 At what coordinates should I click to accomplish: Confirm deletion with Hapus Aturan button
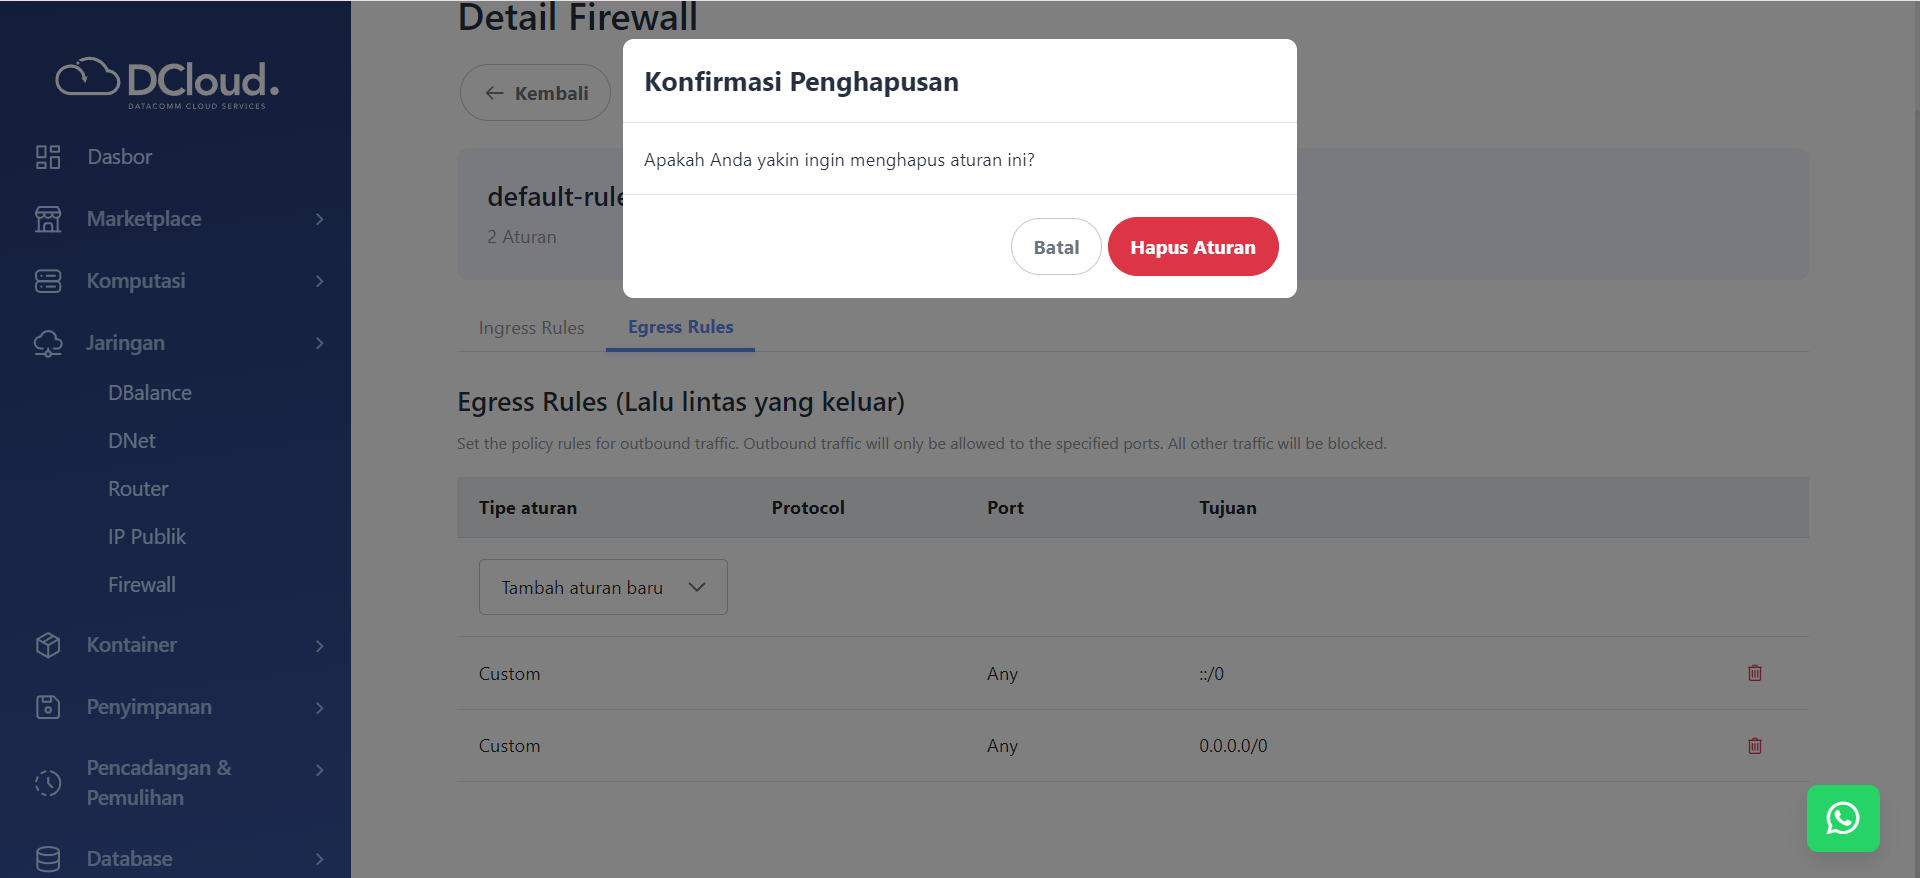coord(1192,246)
